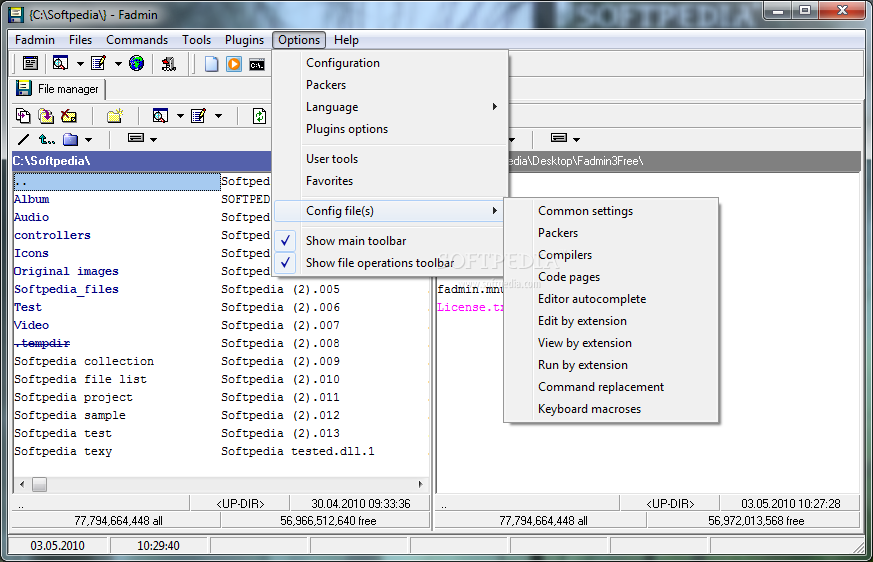Click the orange play icon

click(234, 64)
